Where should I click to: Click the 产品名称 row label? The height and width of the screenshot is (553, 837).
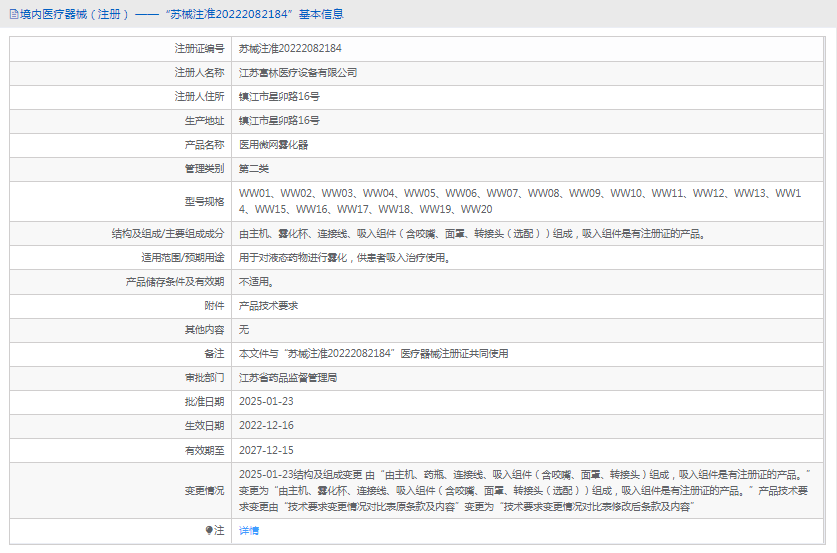(204, 145)
